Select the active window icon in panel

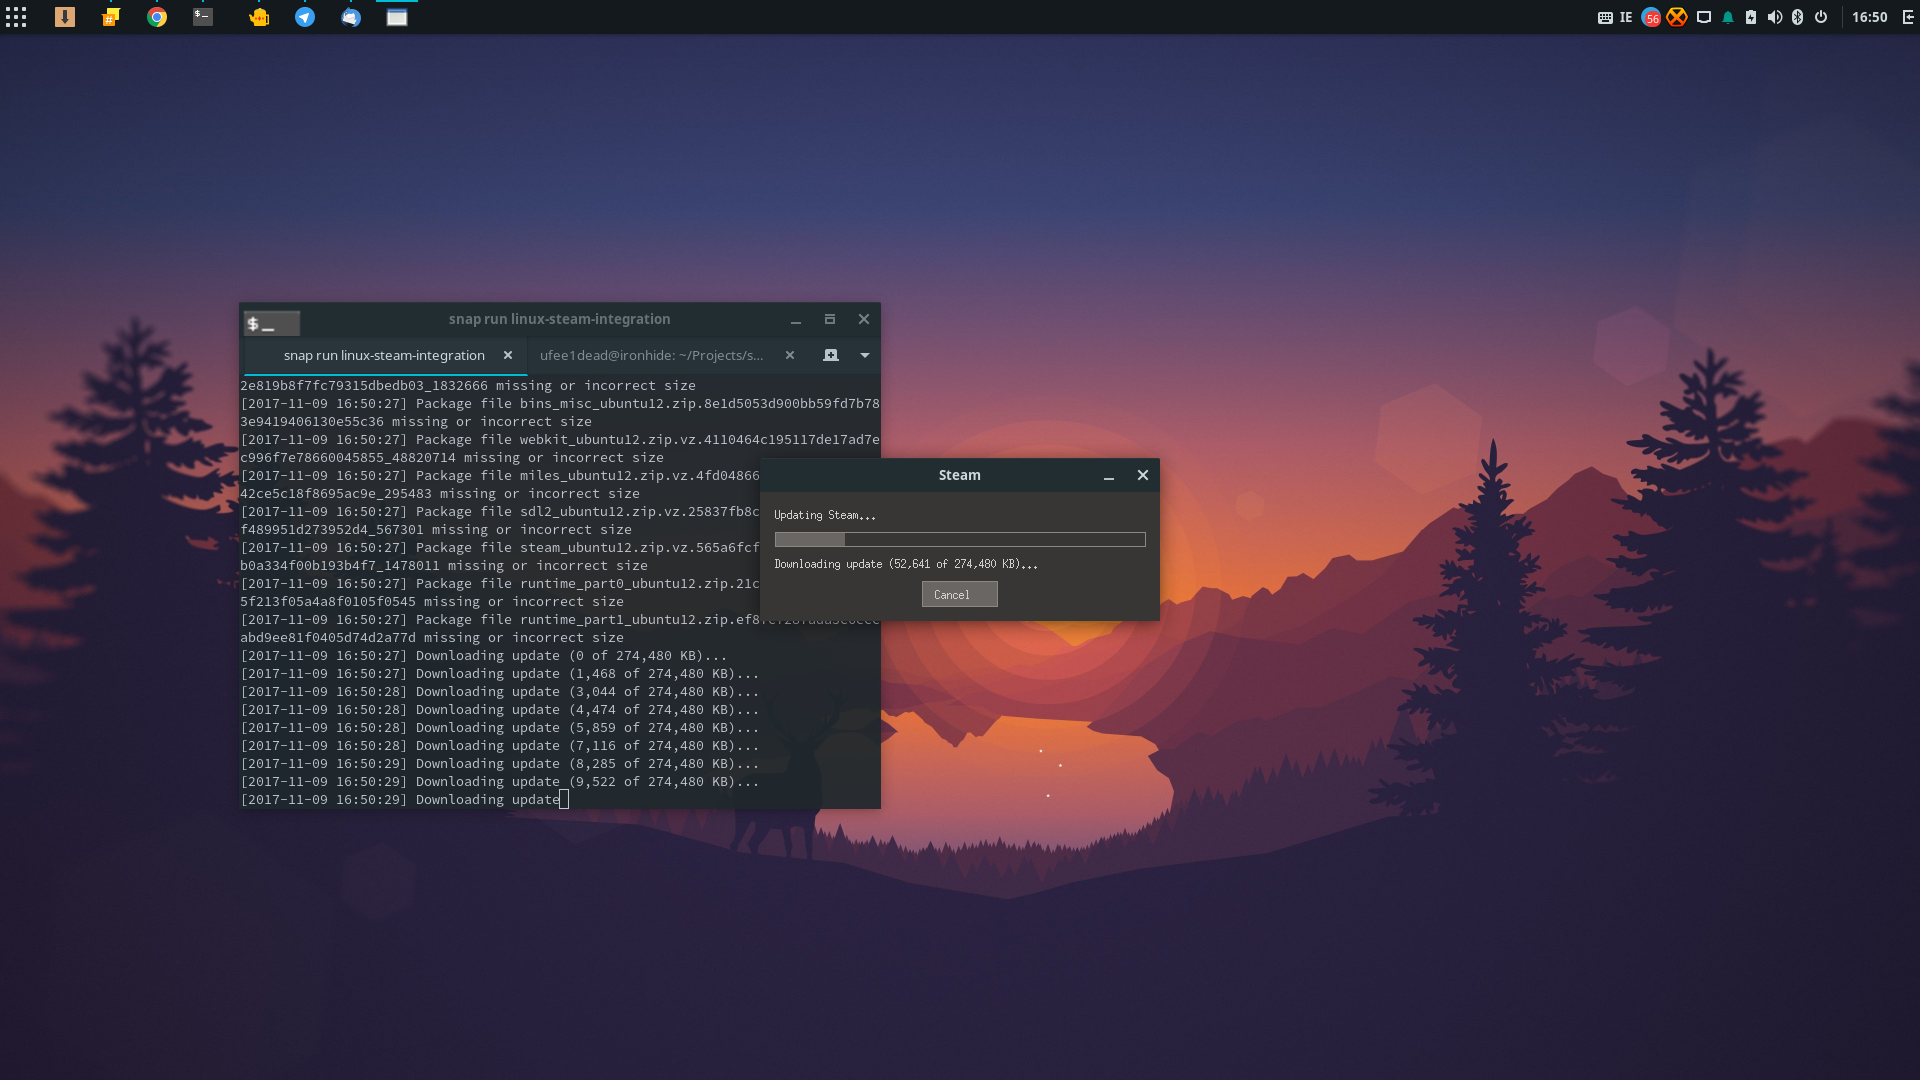coord(397,17)
